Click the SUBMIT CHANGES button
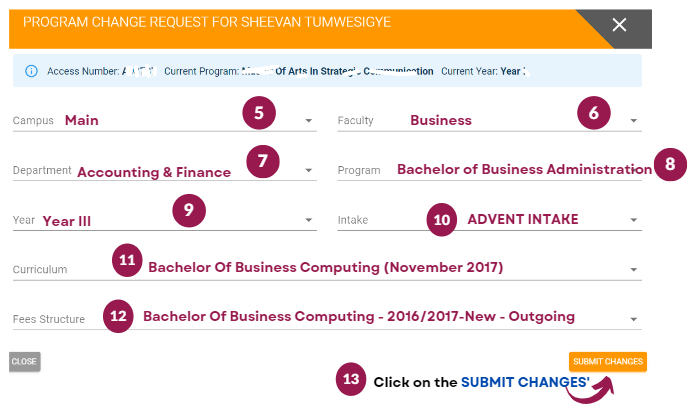 608,361
